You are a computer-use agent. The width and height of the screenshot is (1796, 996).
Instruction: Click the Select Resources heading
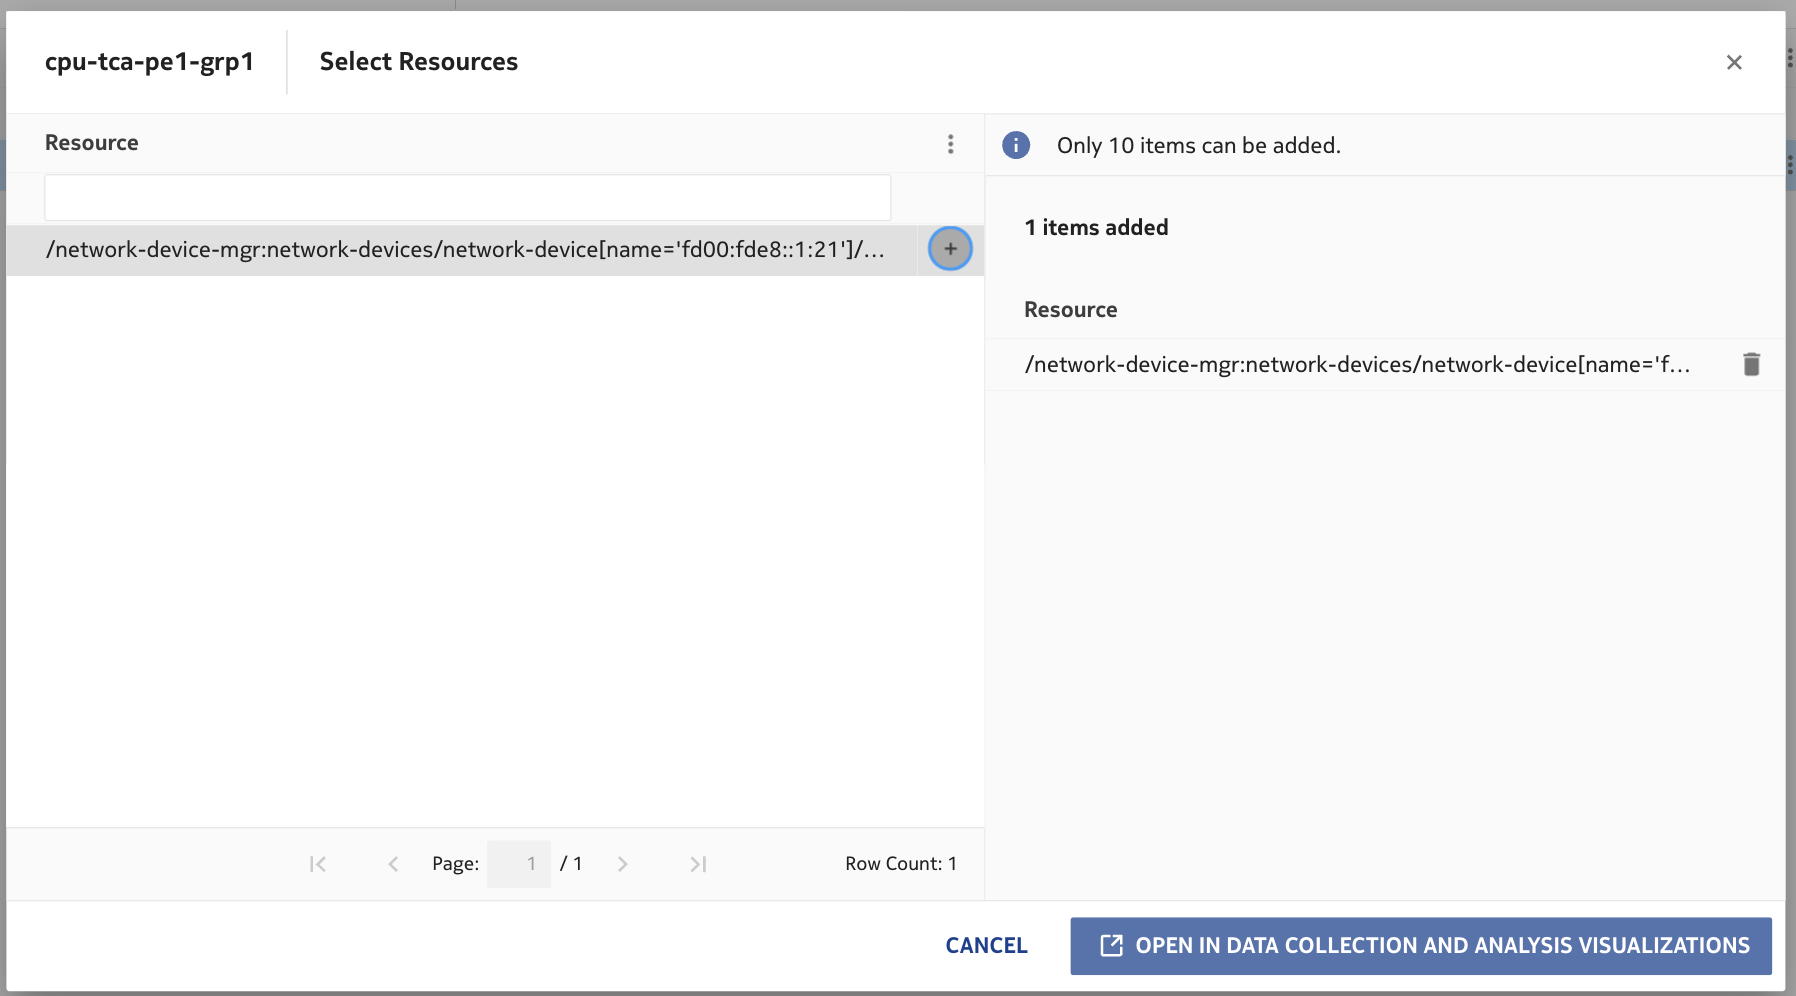tap(418, 62)
